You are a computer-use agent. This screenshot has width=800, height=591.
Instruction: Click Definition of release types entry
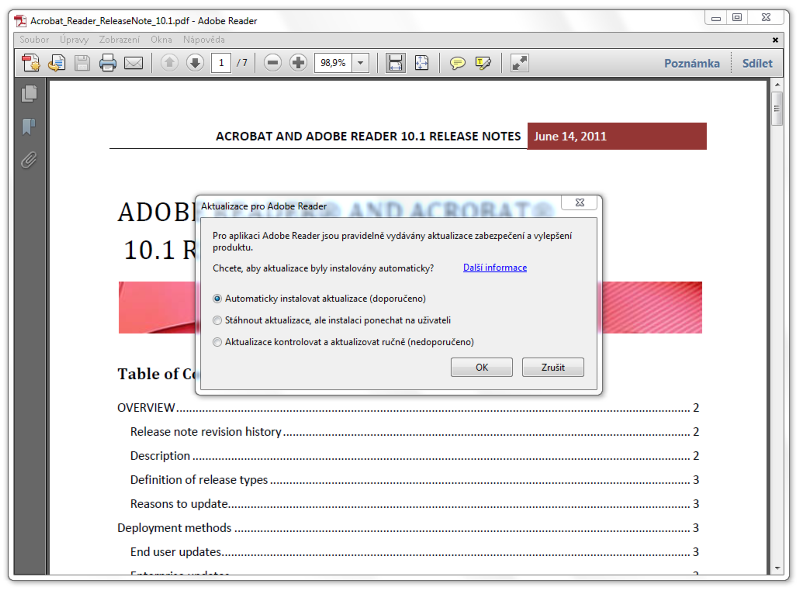coord(414,480)
